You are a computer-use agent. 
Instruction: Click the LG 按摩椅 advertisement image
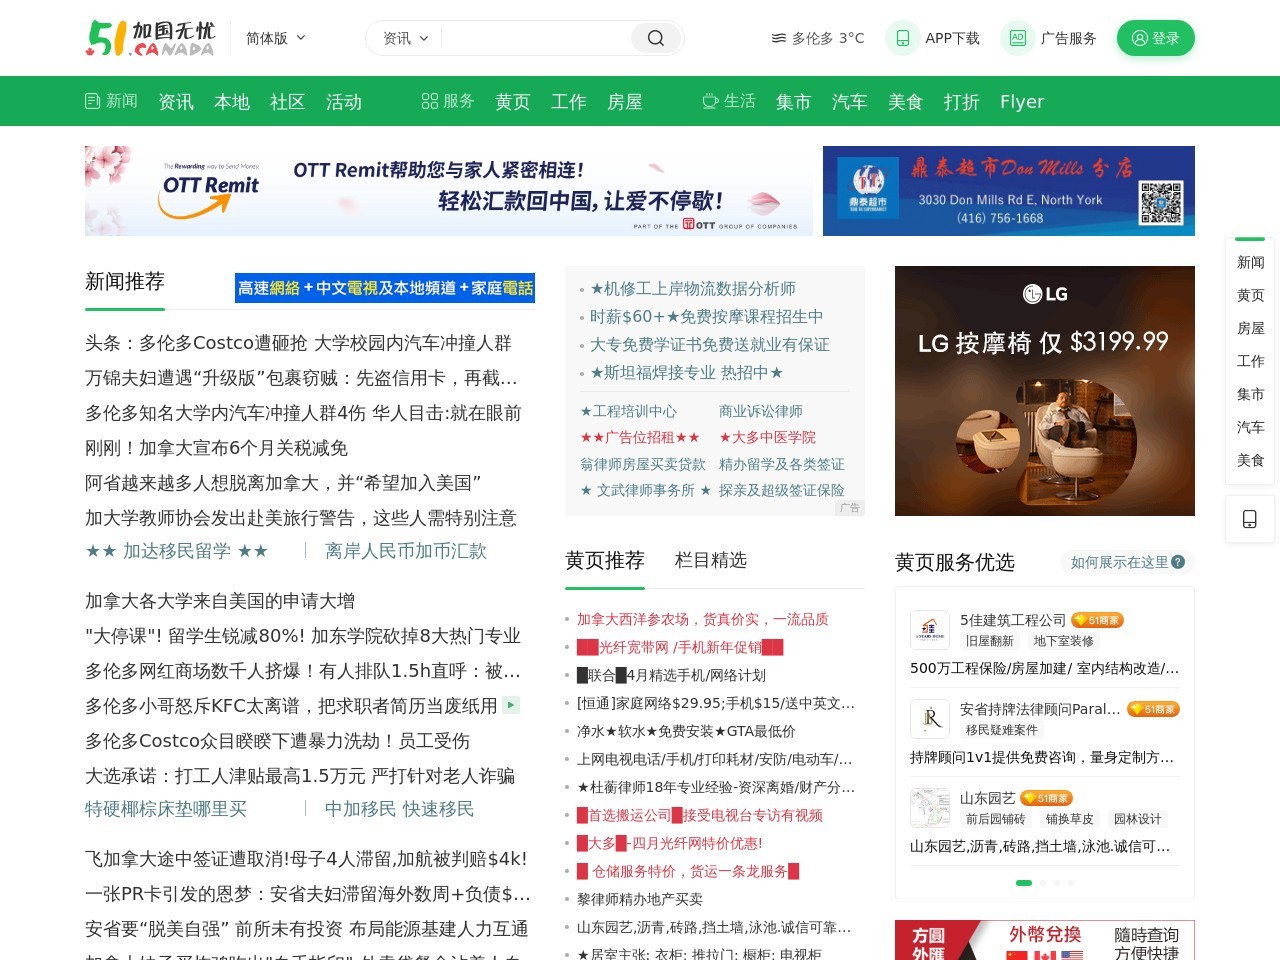tap(1045, 391)
